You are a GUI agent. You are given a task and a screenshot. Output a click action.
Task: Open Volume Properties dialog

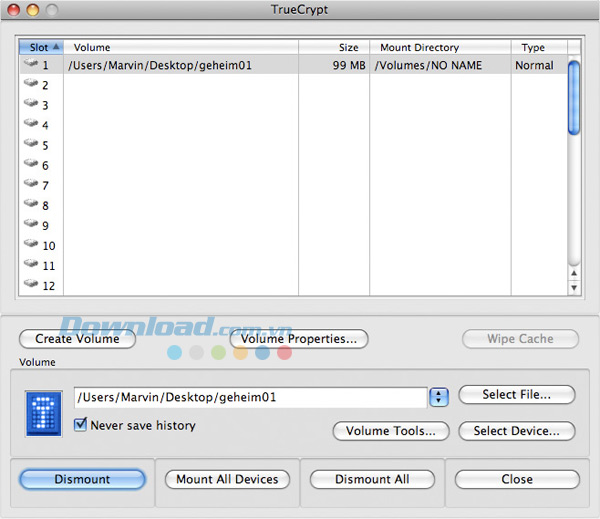click(299, 339)
